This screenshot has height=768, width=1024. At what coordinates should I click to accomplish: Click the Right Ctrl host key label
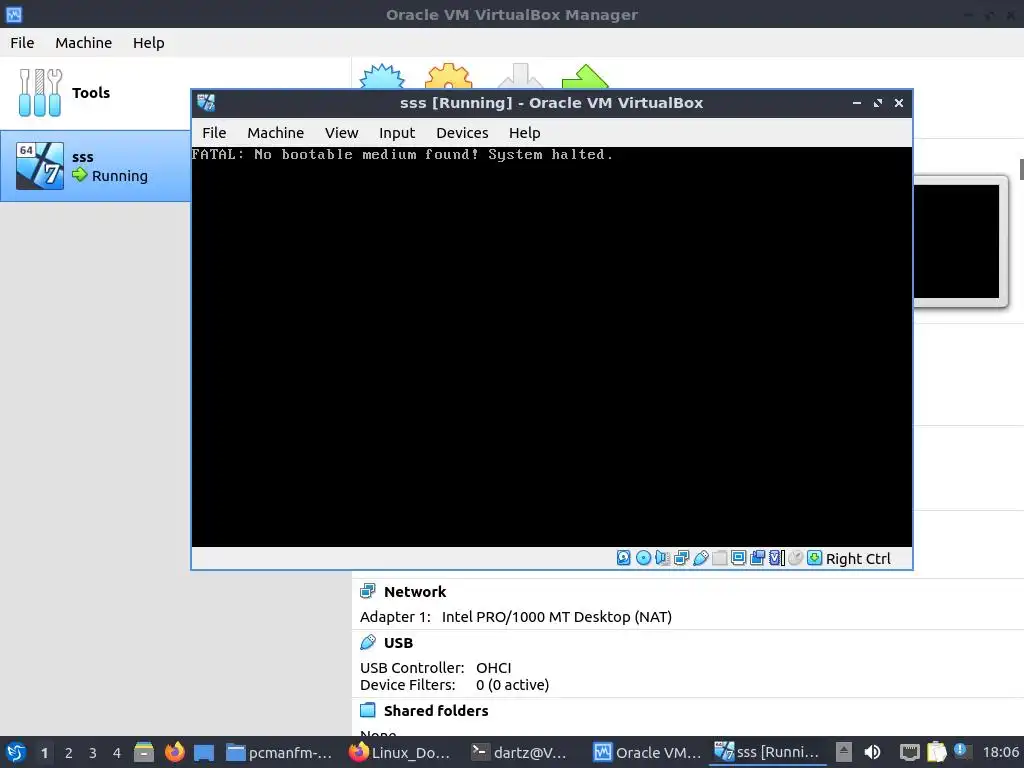858,559
